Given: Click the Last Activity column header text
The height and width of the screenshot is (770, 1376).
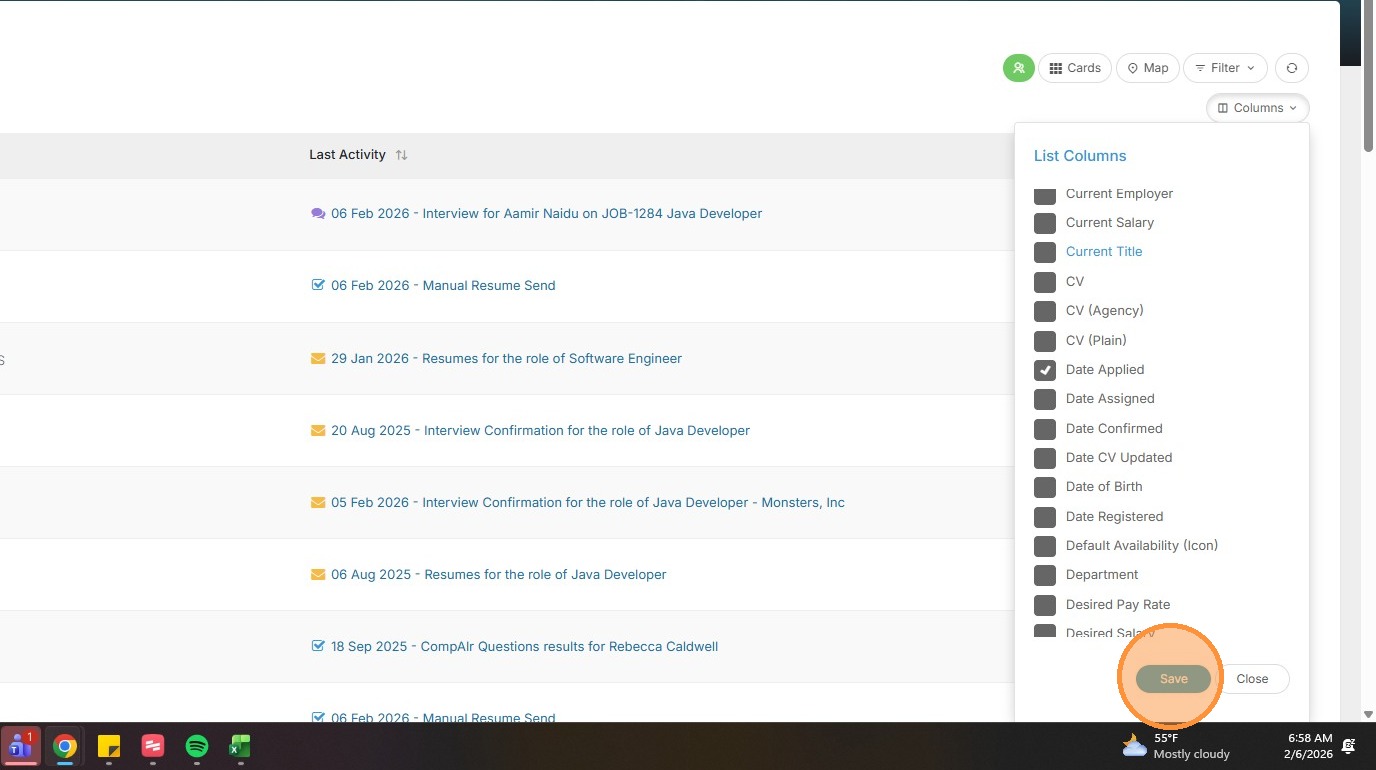Looking at the screenshot, I should coord(347,155).
